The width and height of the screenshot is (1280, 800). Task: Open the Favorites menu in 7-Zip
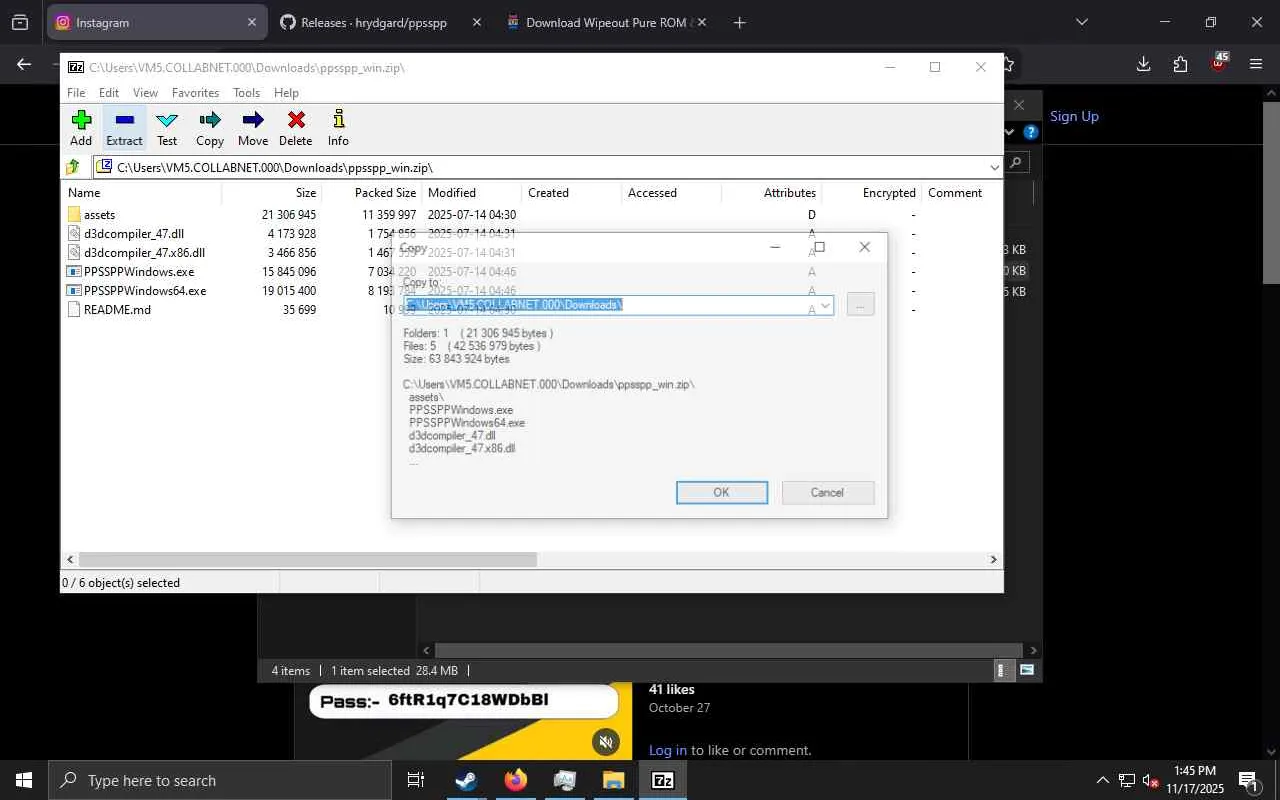click(x=195, y=93)
